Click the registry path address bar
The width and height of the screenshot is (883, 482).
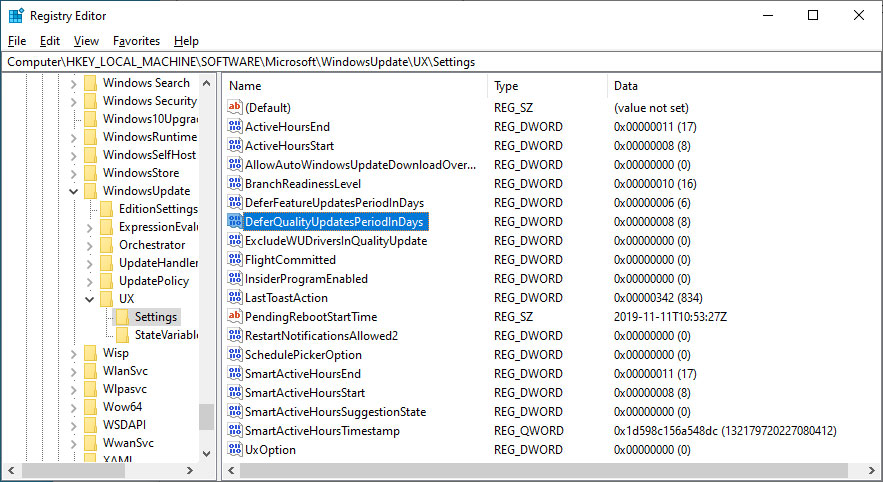[442, 62]
